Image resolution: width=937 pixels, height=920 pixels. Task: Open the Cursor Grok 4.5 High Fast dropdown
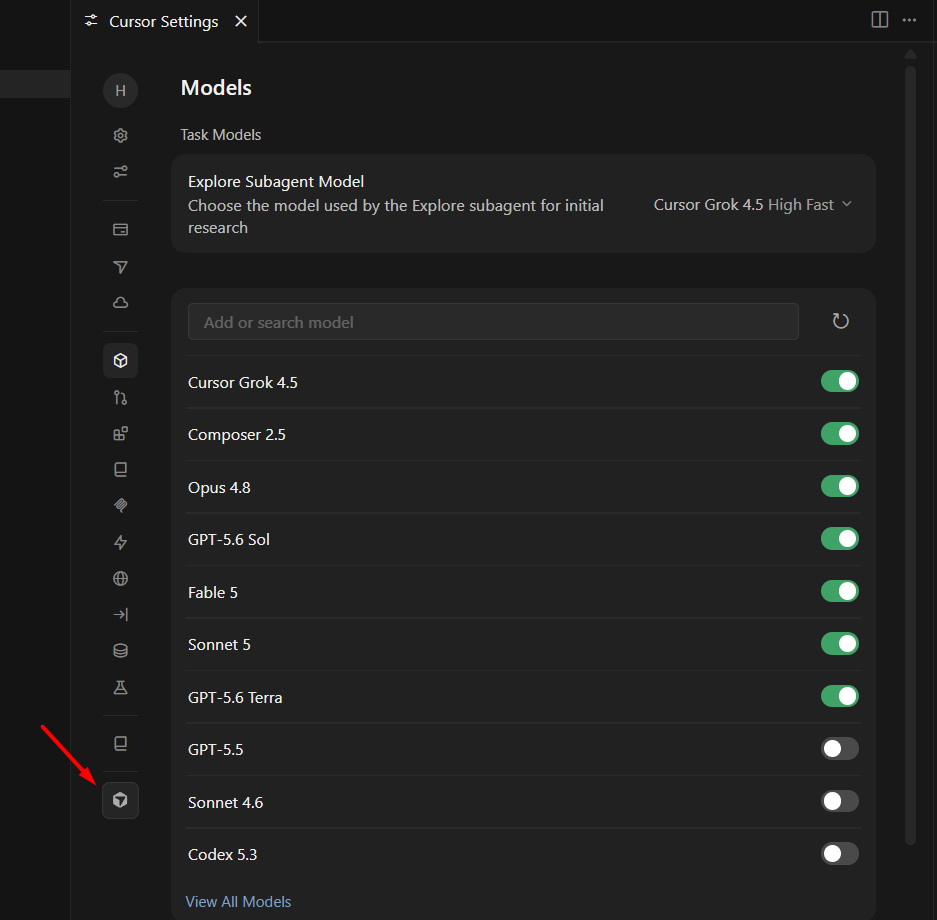pos(752,205)
